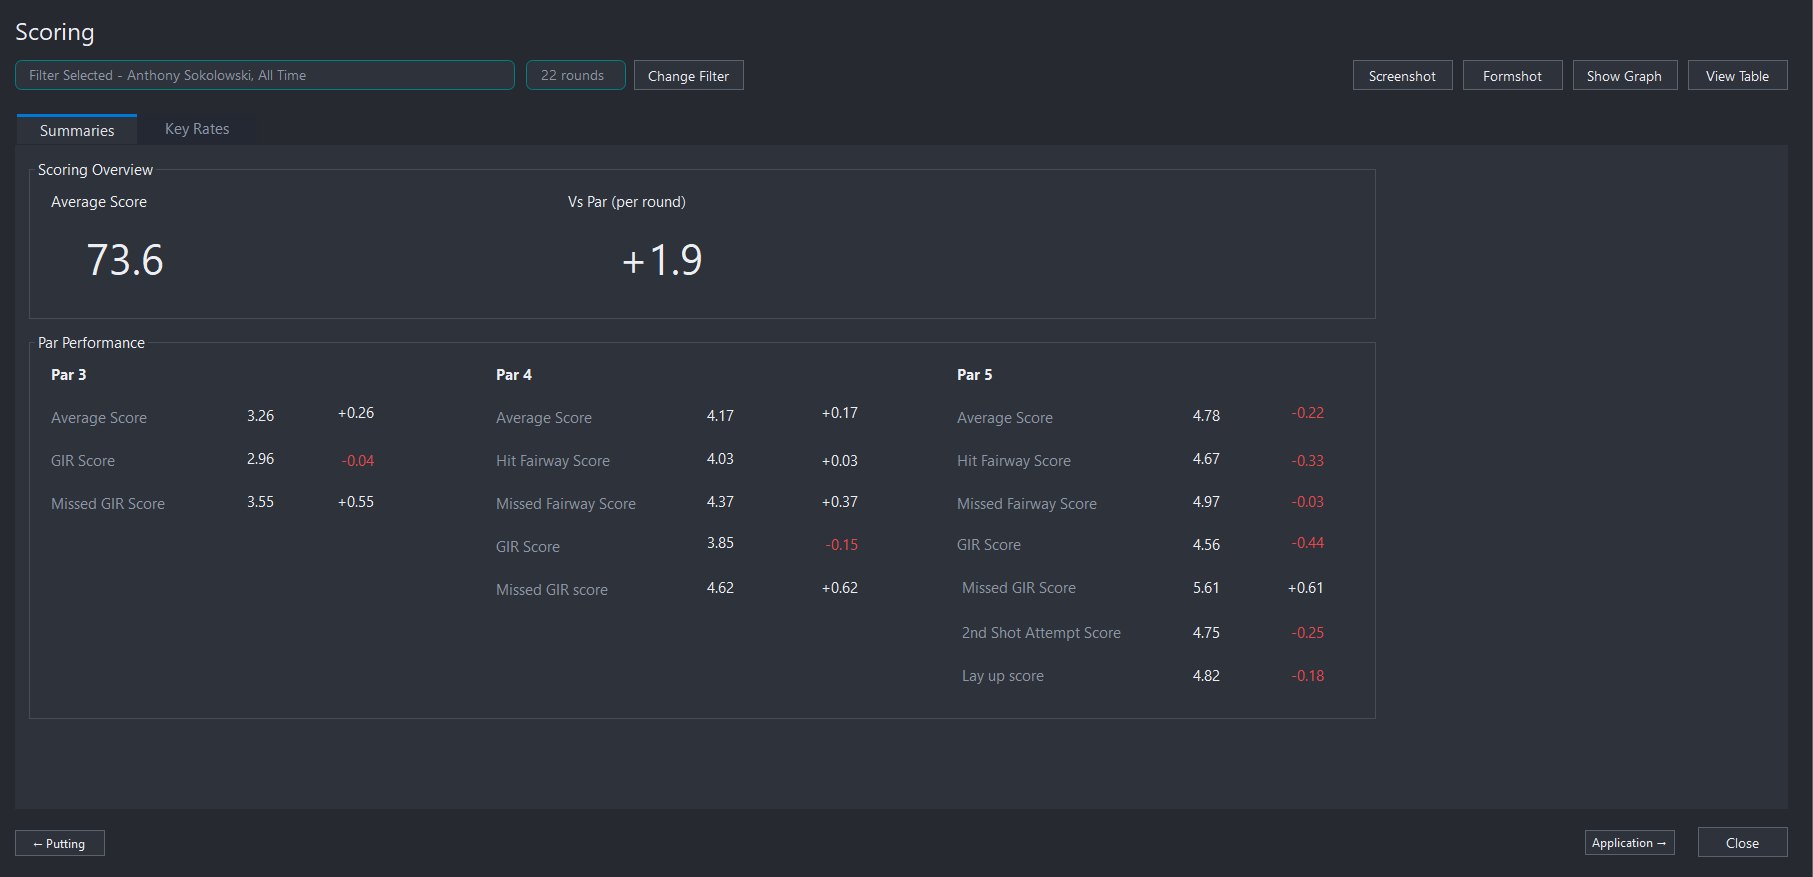Click the Lay up score label
The height and width of the screenshot is (877, 1813).
1003,676
